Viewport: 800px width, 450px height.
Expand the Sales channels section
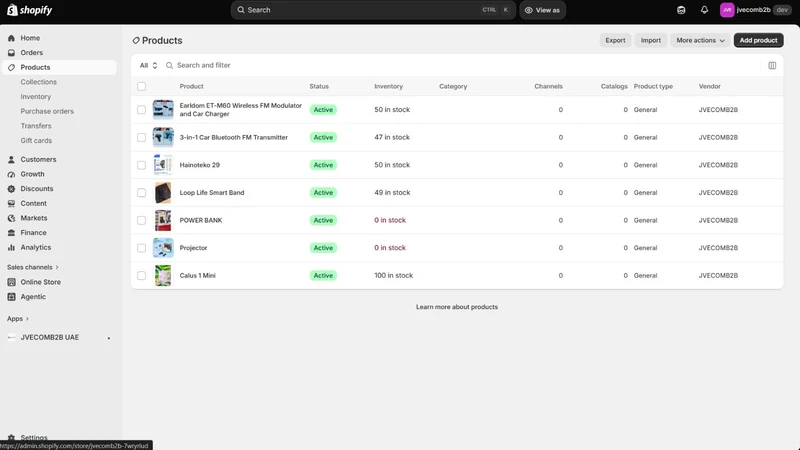coord(33,267)
